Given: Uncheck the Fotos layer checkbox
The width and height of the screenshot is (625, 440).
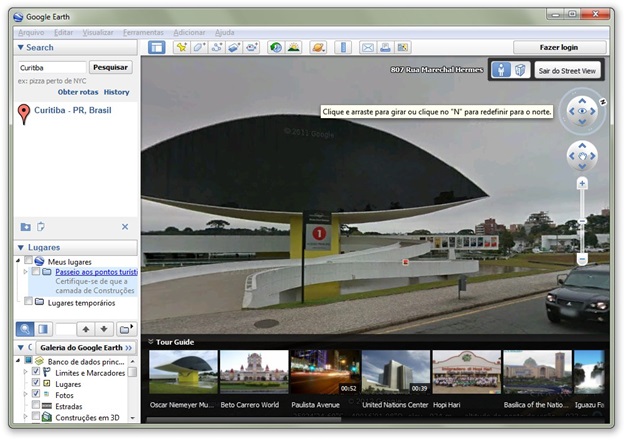Looking at the screenshot, I should pyautogui.click(x=36, y=394).
